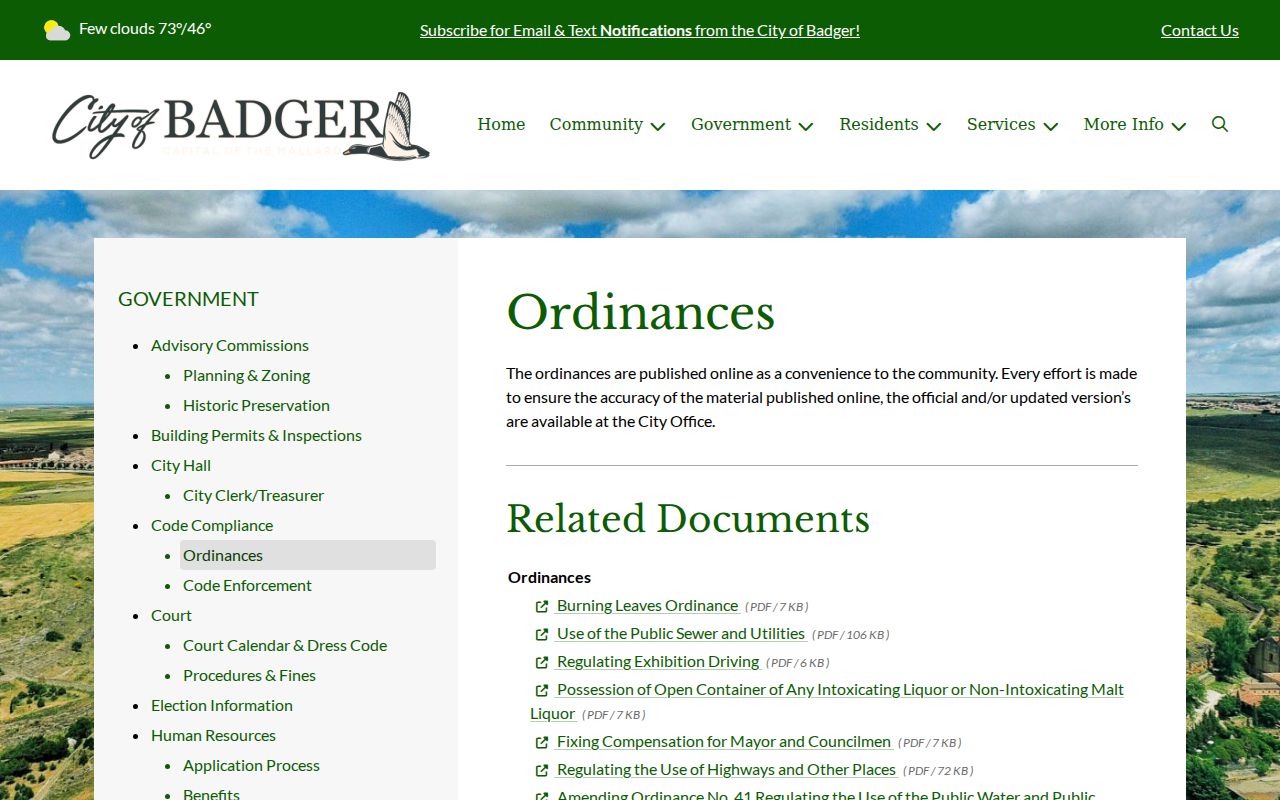Open Election Information in the sidebar
Image resolution: width=1280 pixels, height=800 pixels.
click(222, 705)
